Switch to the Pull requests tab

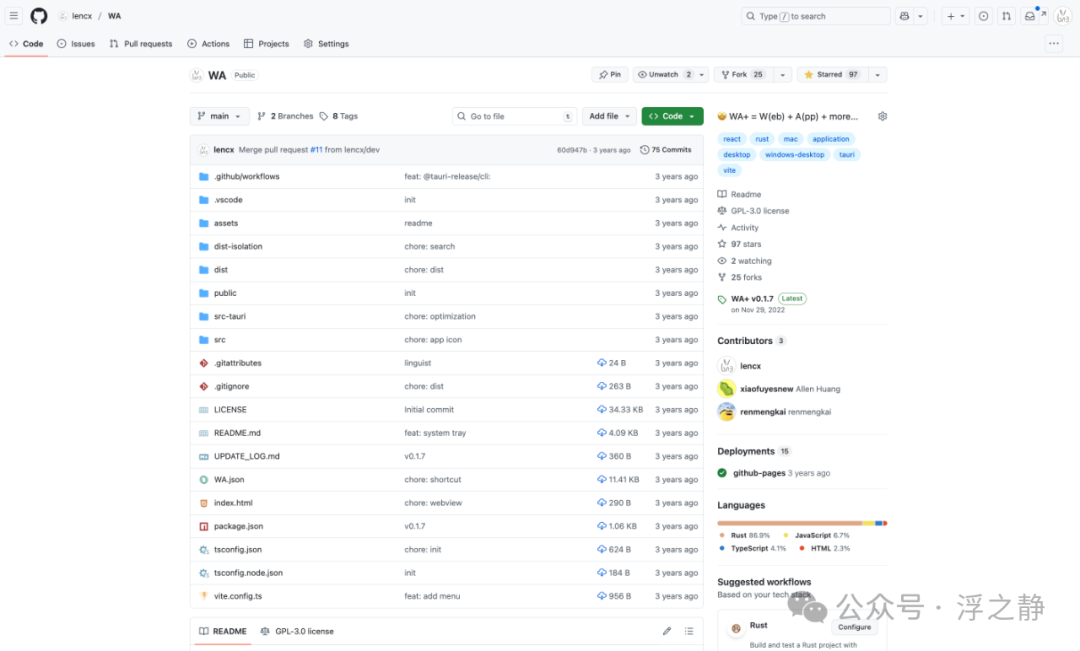tap(141, 43)
